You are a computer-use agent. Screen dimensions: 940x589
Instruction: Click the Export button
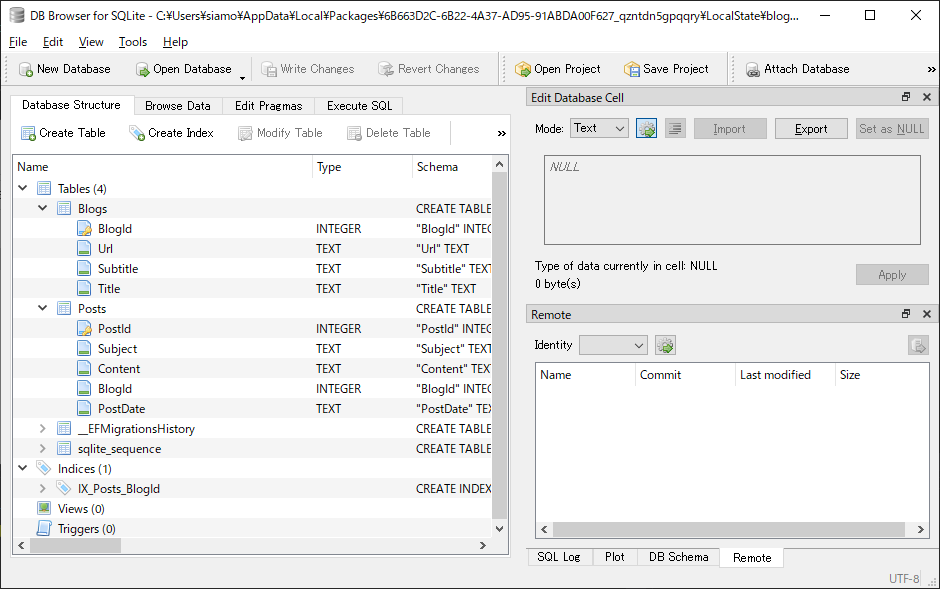coord(810,128)
